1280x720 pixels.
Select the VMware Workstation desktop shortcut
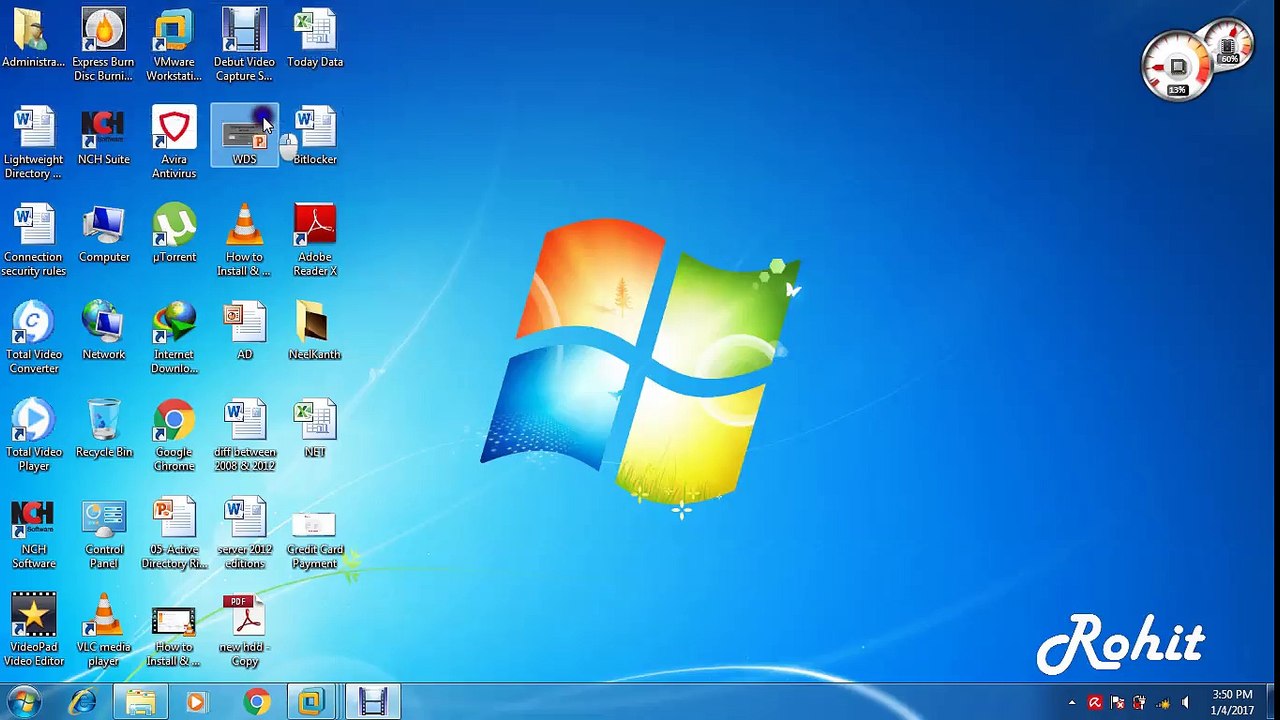[174, 45]
